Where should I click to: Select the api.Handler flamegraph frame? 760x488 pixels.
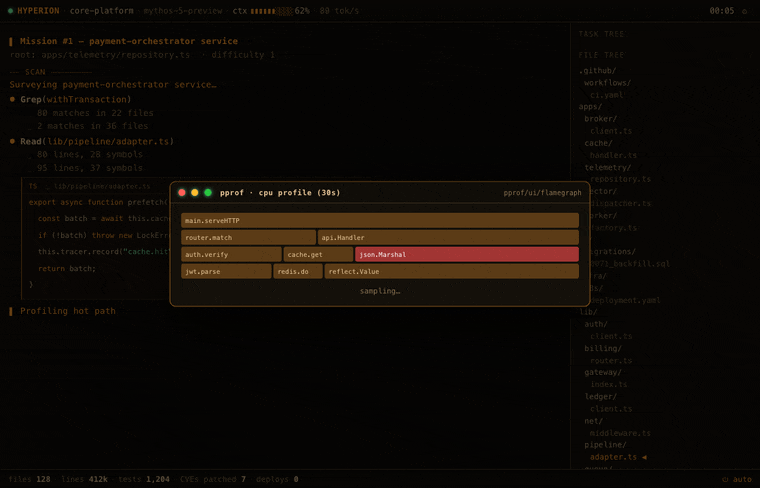pyautogui.click(x=448, y=237)
